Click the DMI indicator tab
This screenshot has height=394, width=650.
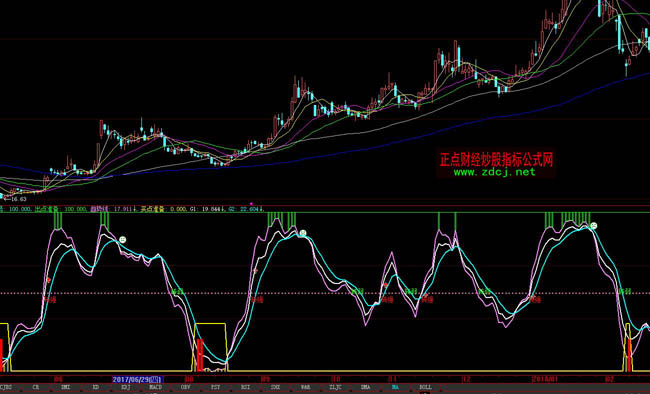[x=65, y=387]
